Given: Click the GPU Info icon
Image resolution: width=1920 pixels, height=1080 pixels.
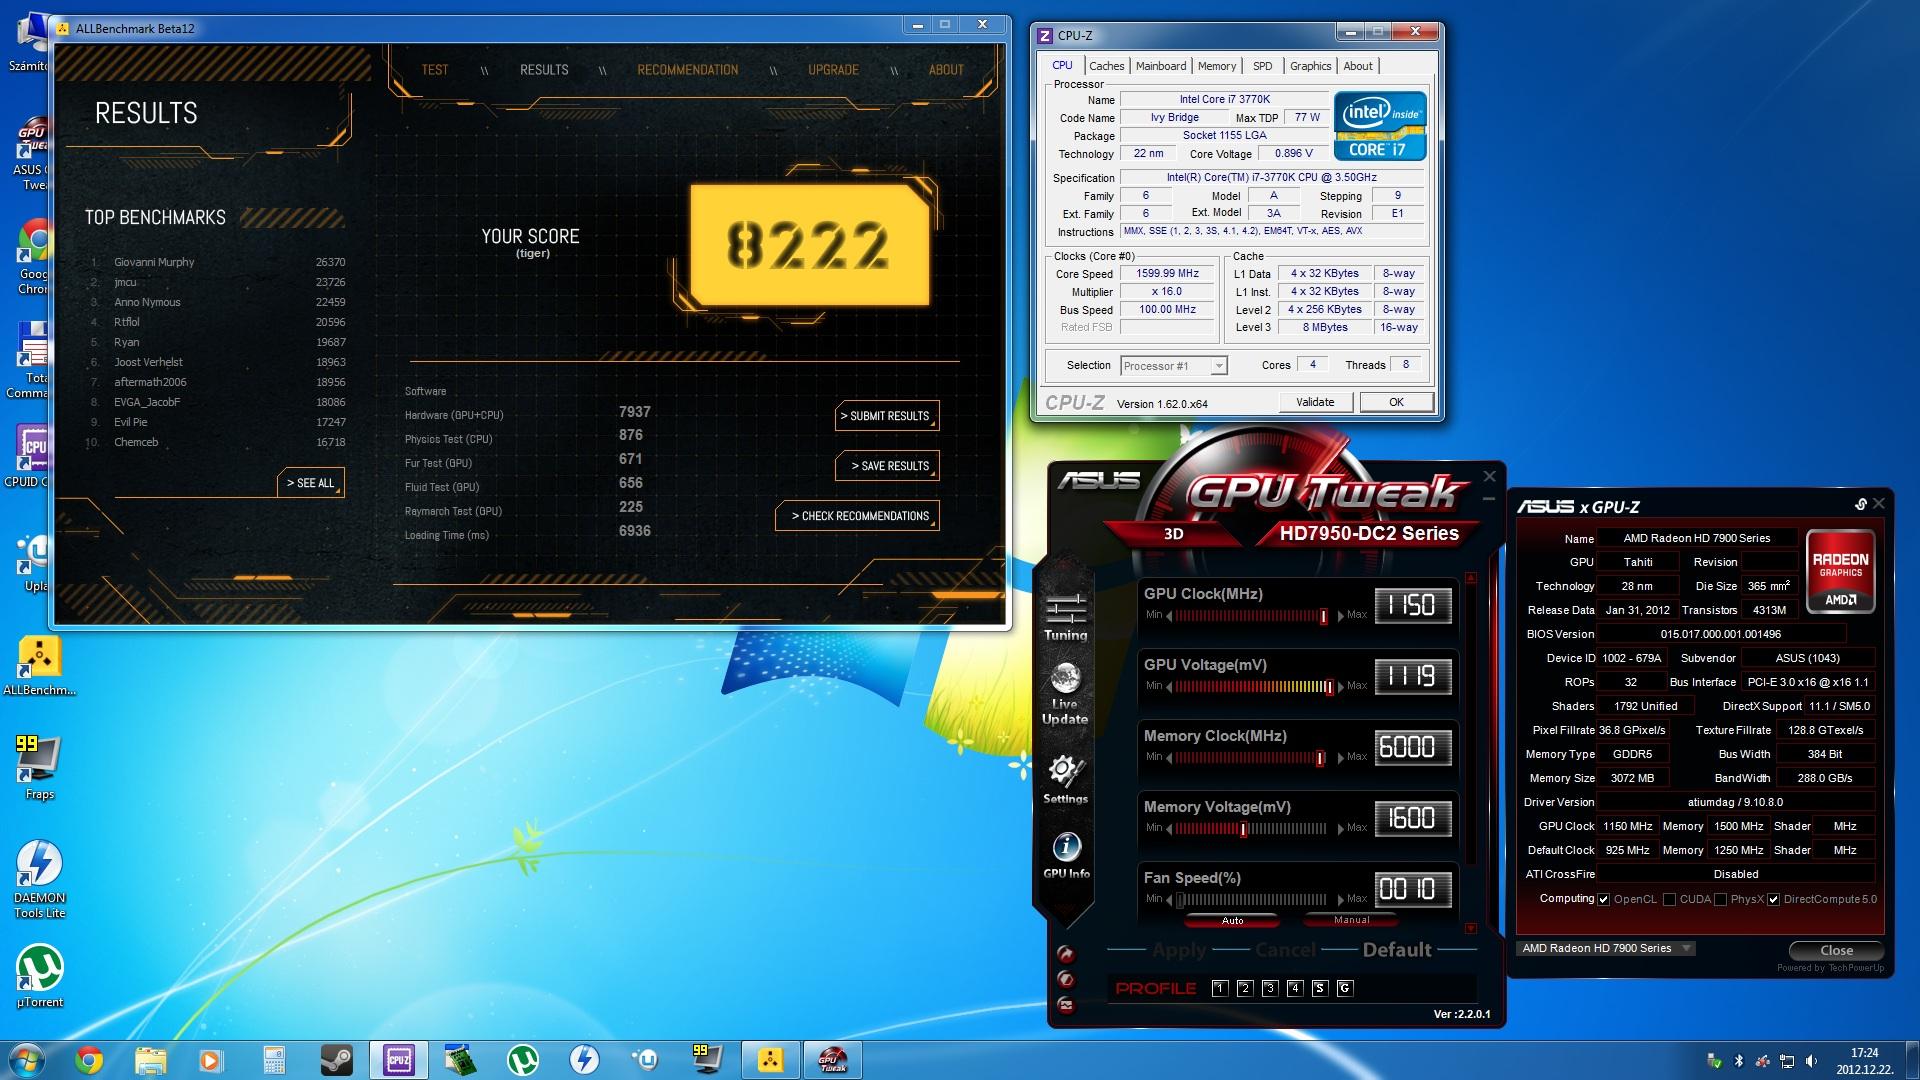Looking at the screenshot, I should [x=1066, y=848].
